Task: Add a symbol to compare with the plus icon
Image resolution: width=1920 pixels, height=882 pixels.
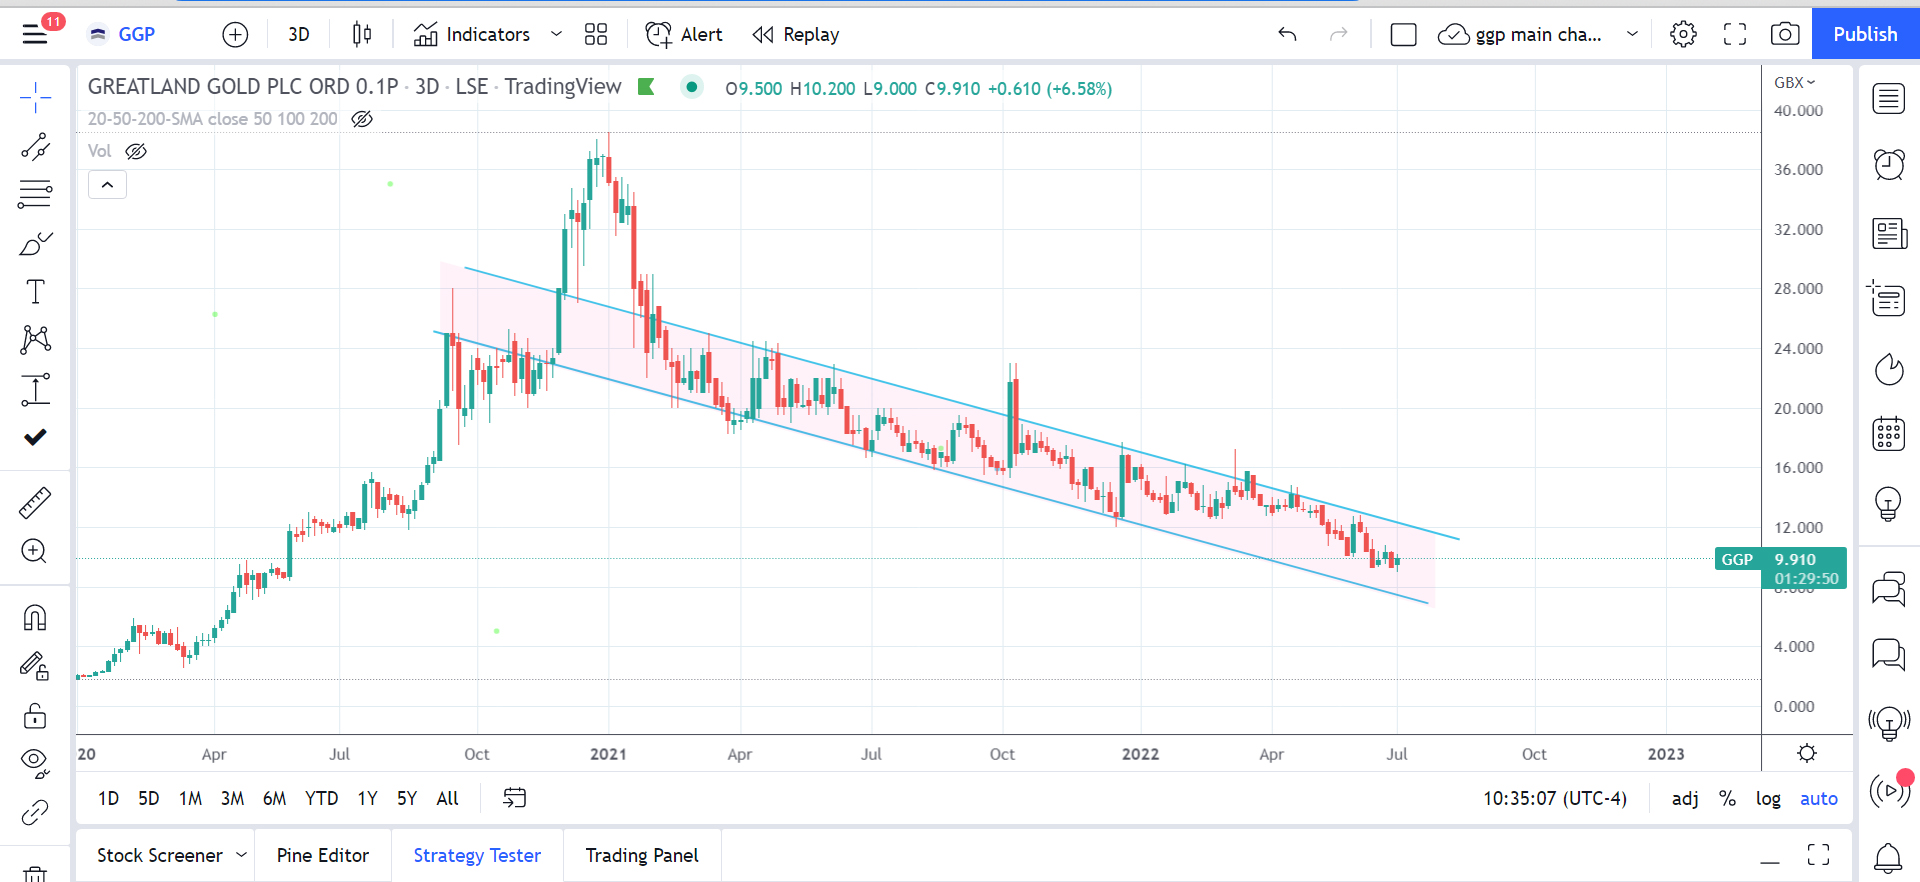Action: [235, 34]
